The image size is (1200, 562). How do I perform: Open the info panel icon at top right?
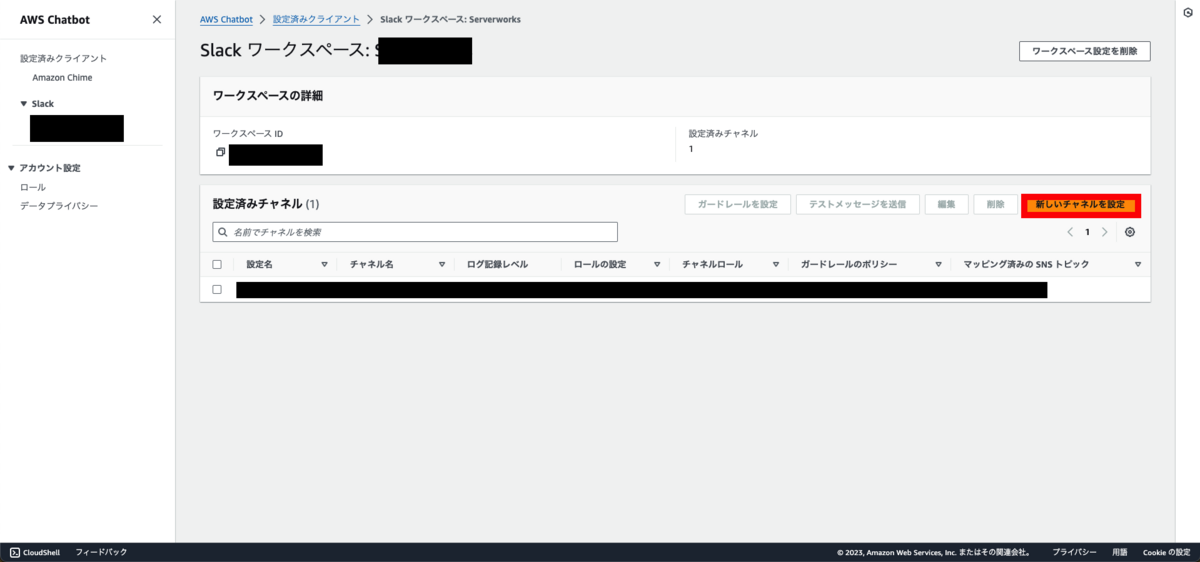1186,11
